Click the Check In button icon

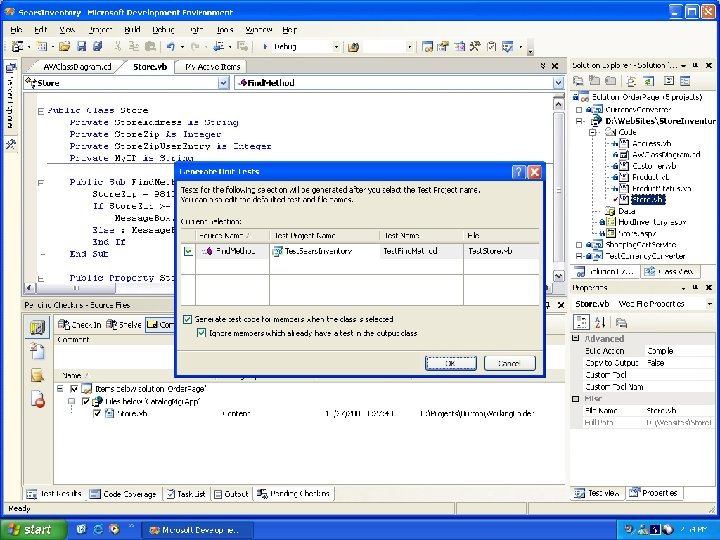coord(65,324)
